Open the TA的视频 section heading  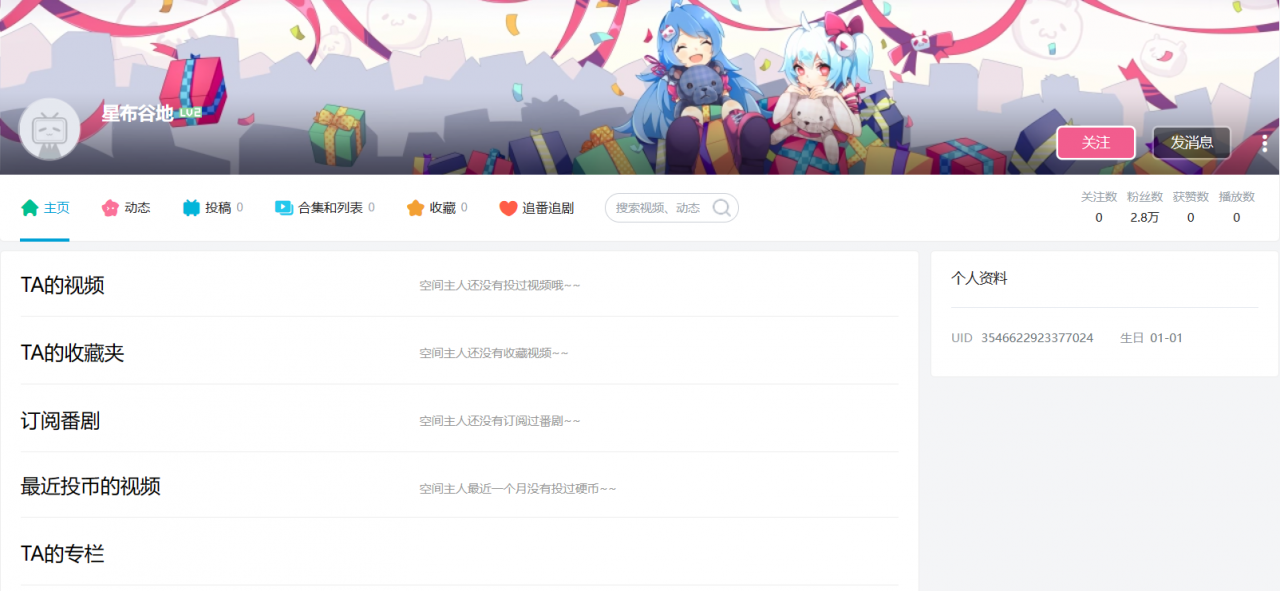click(62, 285)
